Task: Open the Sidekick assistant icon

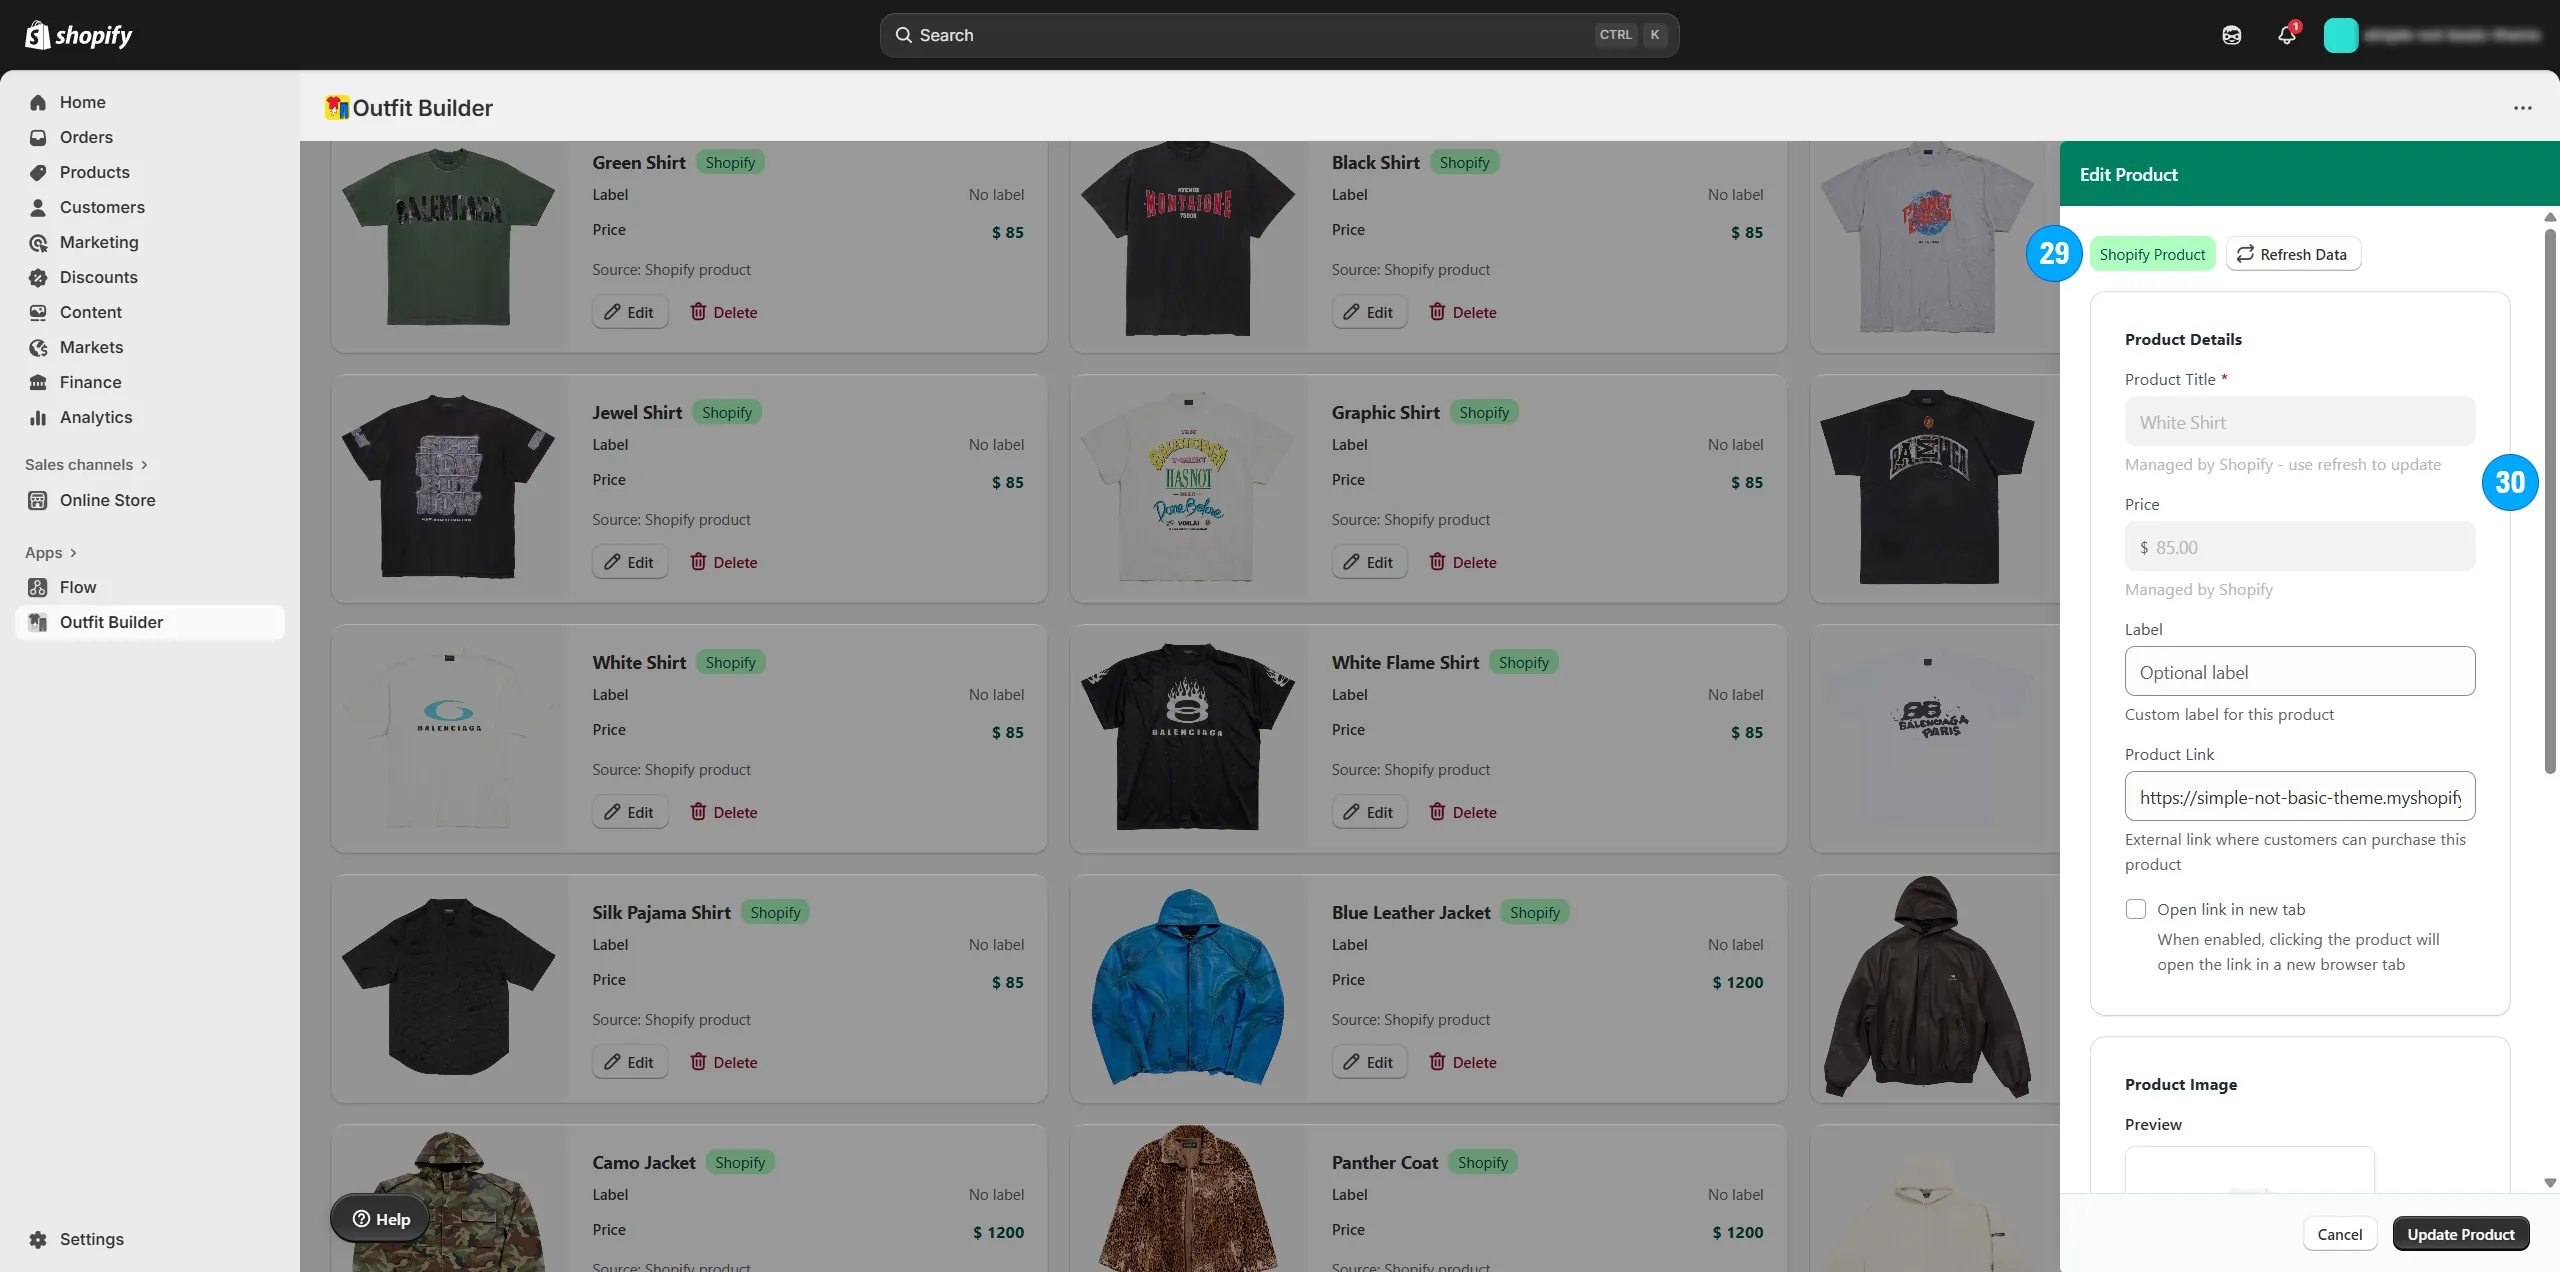Action: tap(2231, 35)
